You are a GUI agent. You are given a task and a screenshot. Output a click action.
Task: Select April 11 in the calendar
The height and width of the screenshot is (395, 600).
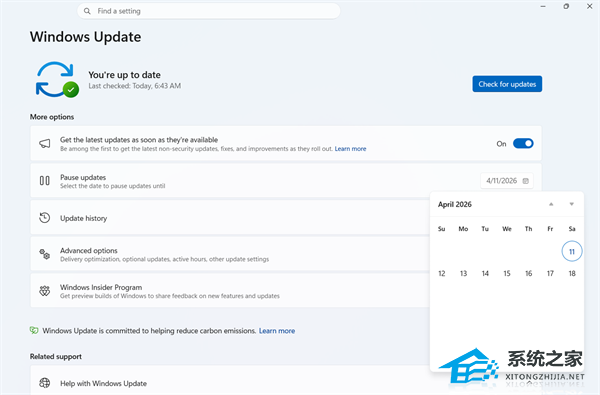click(x=572, y=251)
